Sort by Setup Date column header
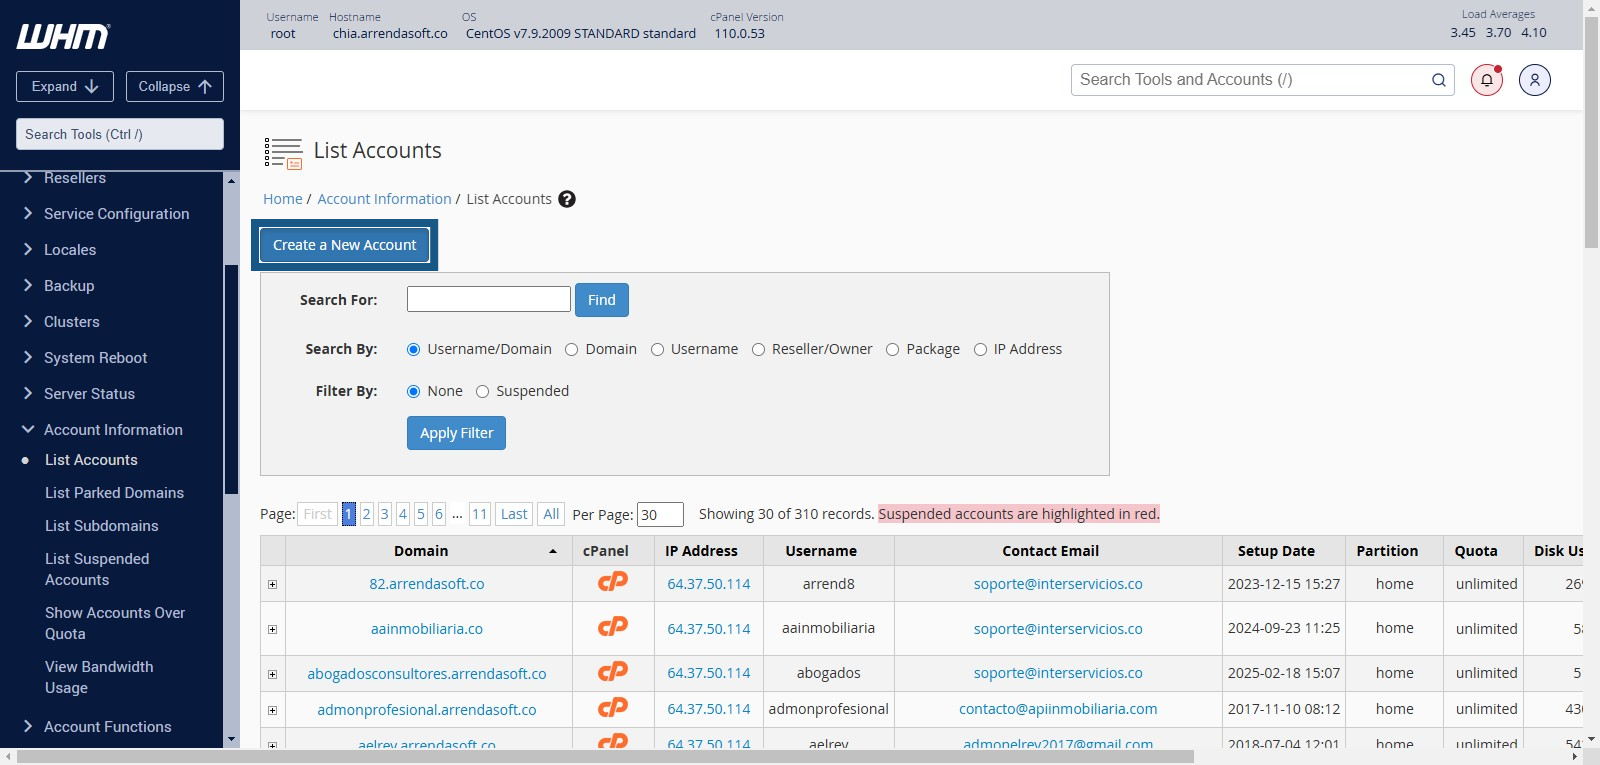1600x765 pixels. tap(1276, 551)
